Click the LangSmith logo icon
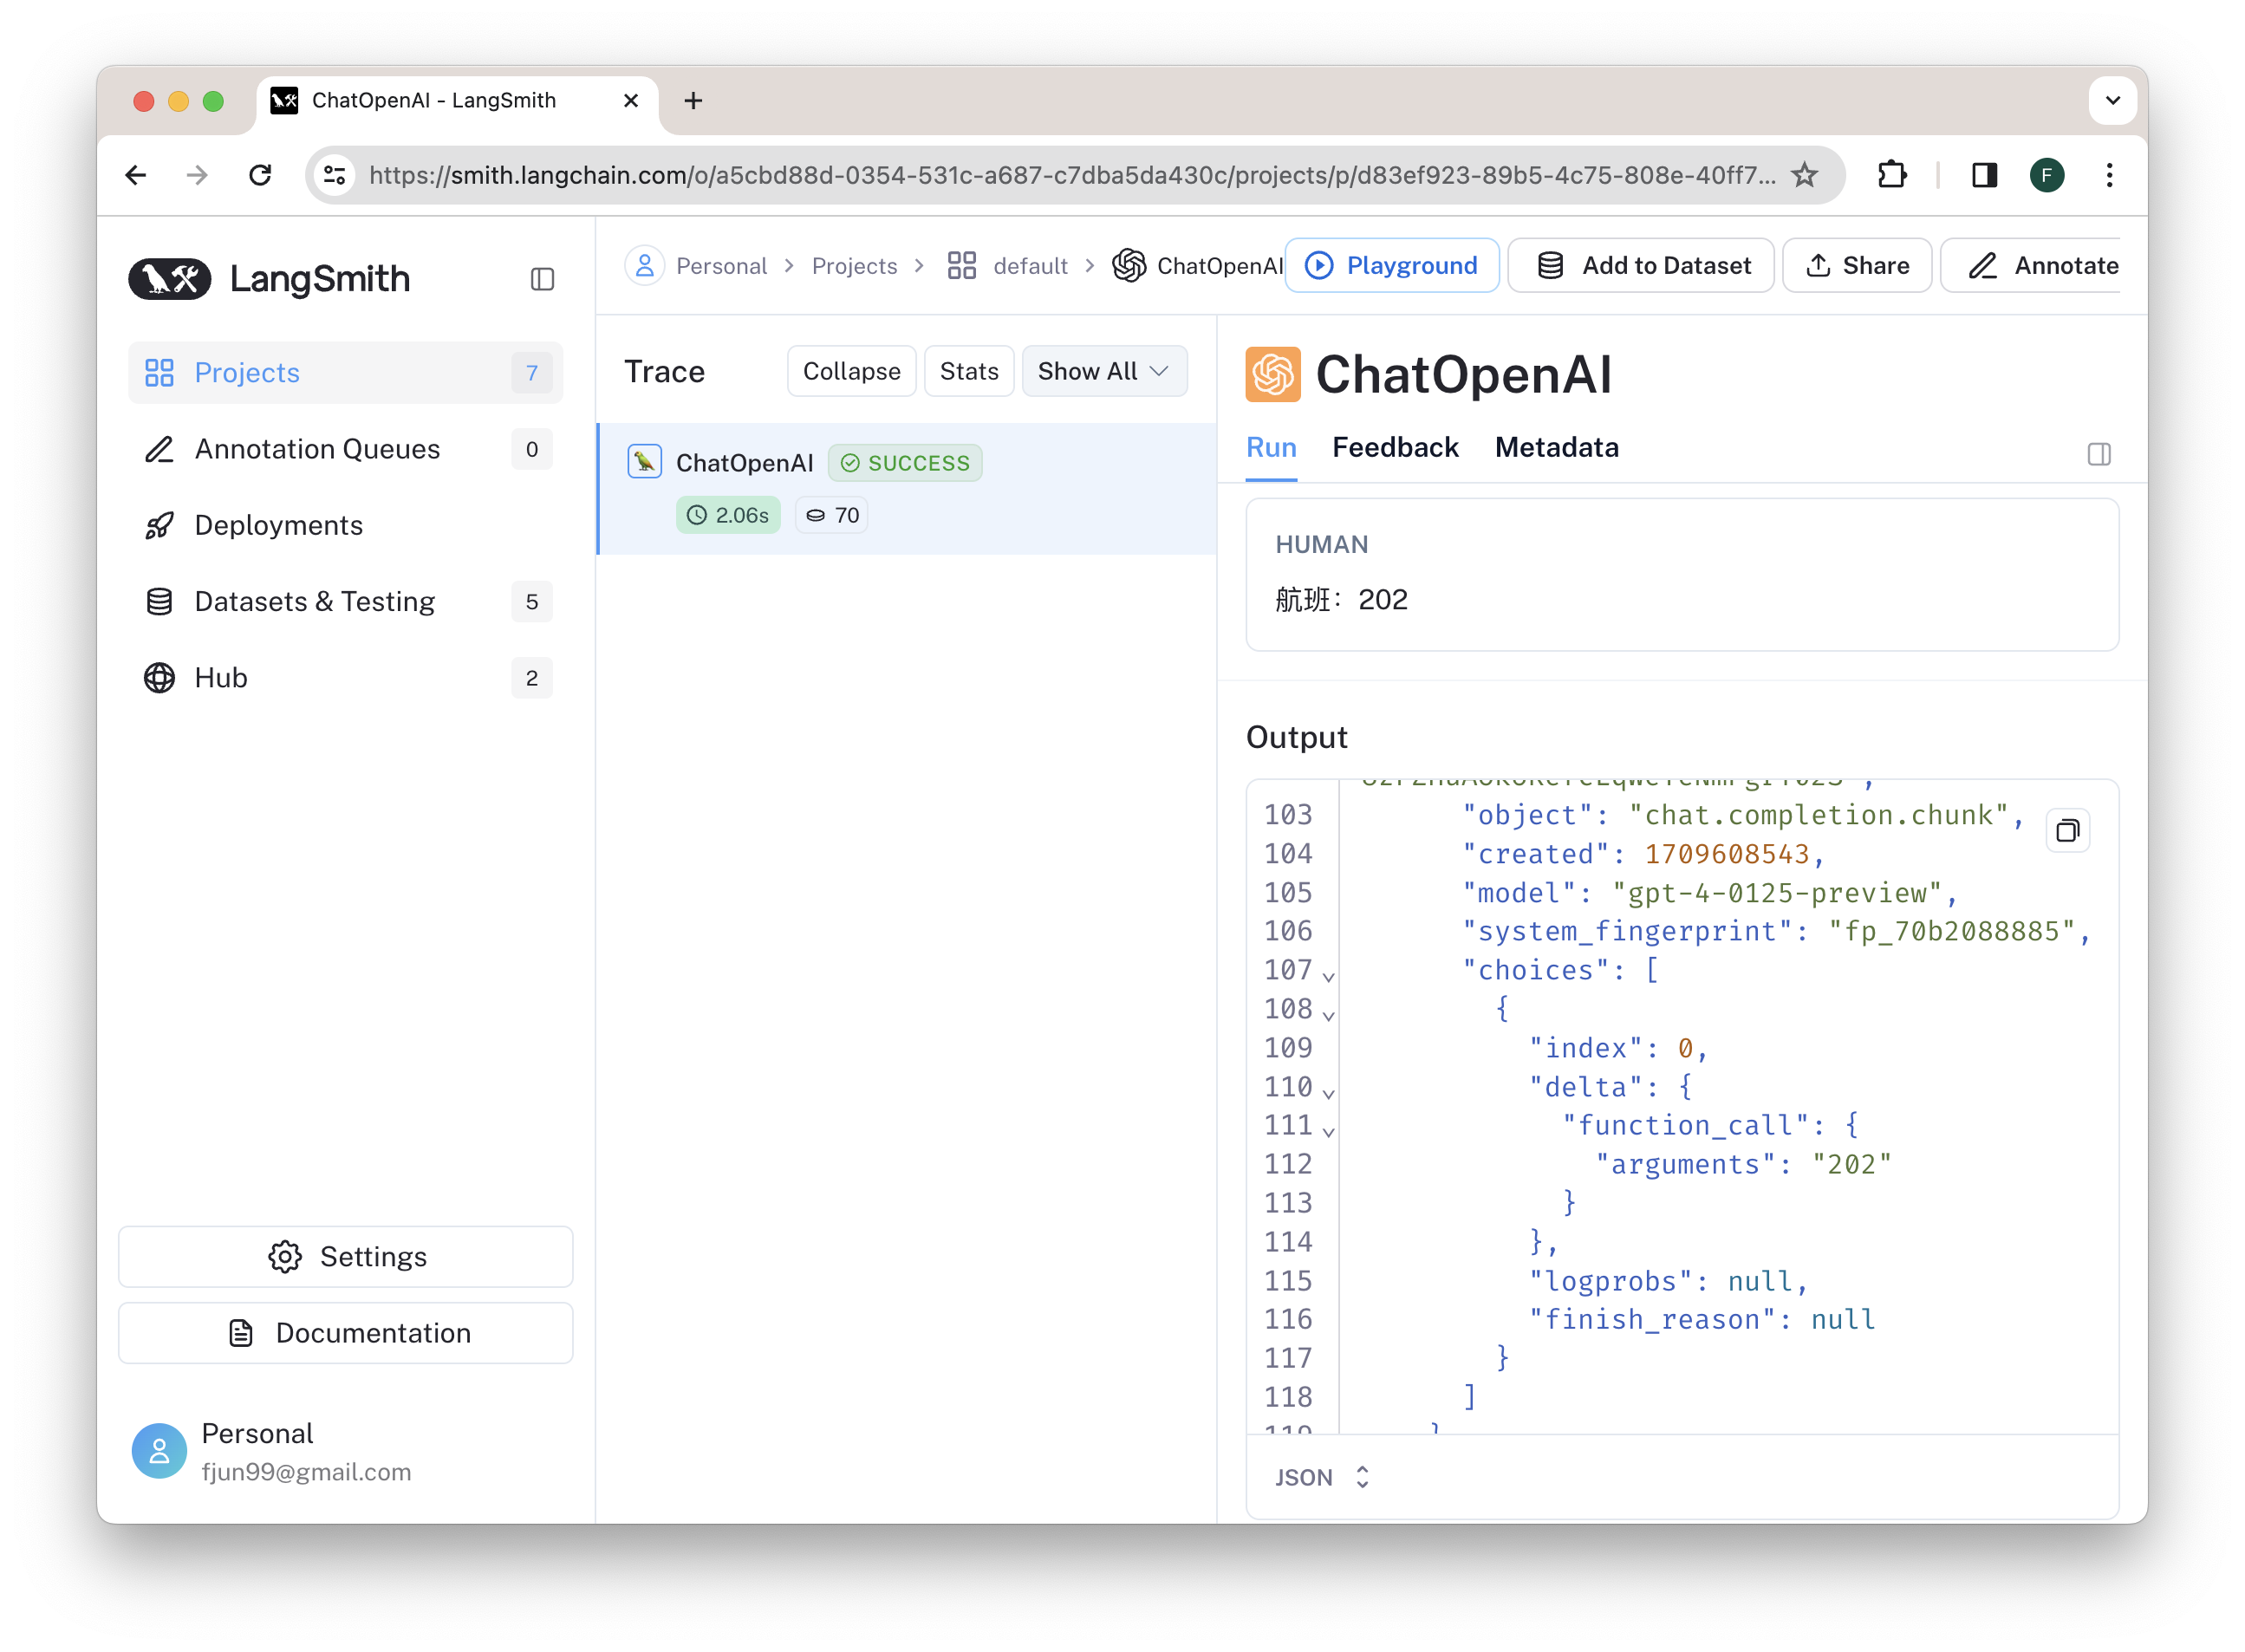The width and height of the screenshot is (2245, 1652). [169, 278]
